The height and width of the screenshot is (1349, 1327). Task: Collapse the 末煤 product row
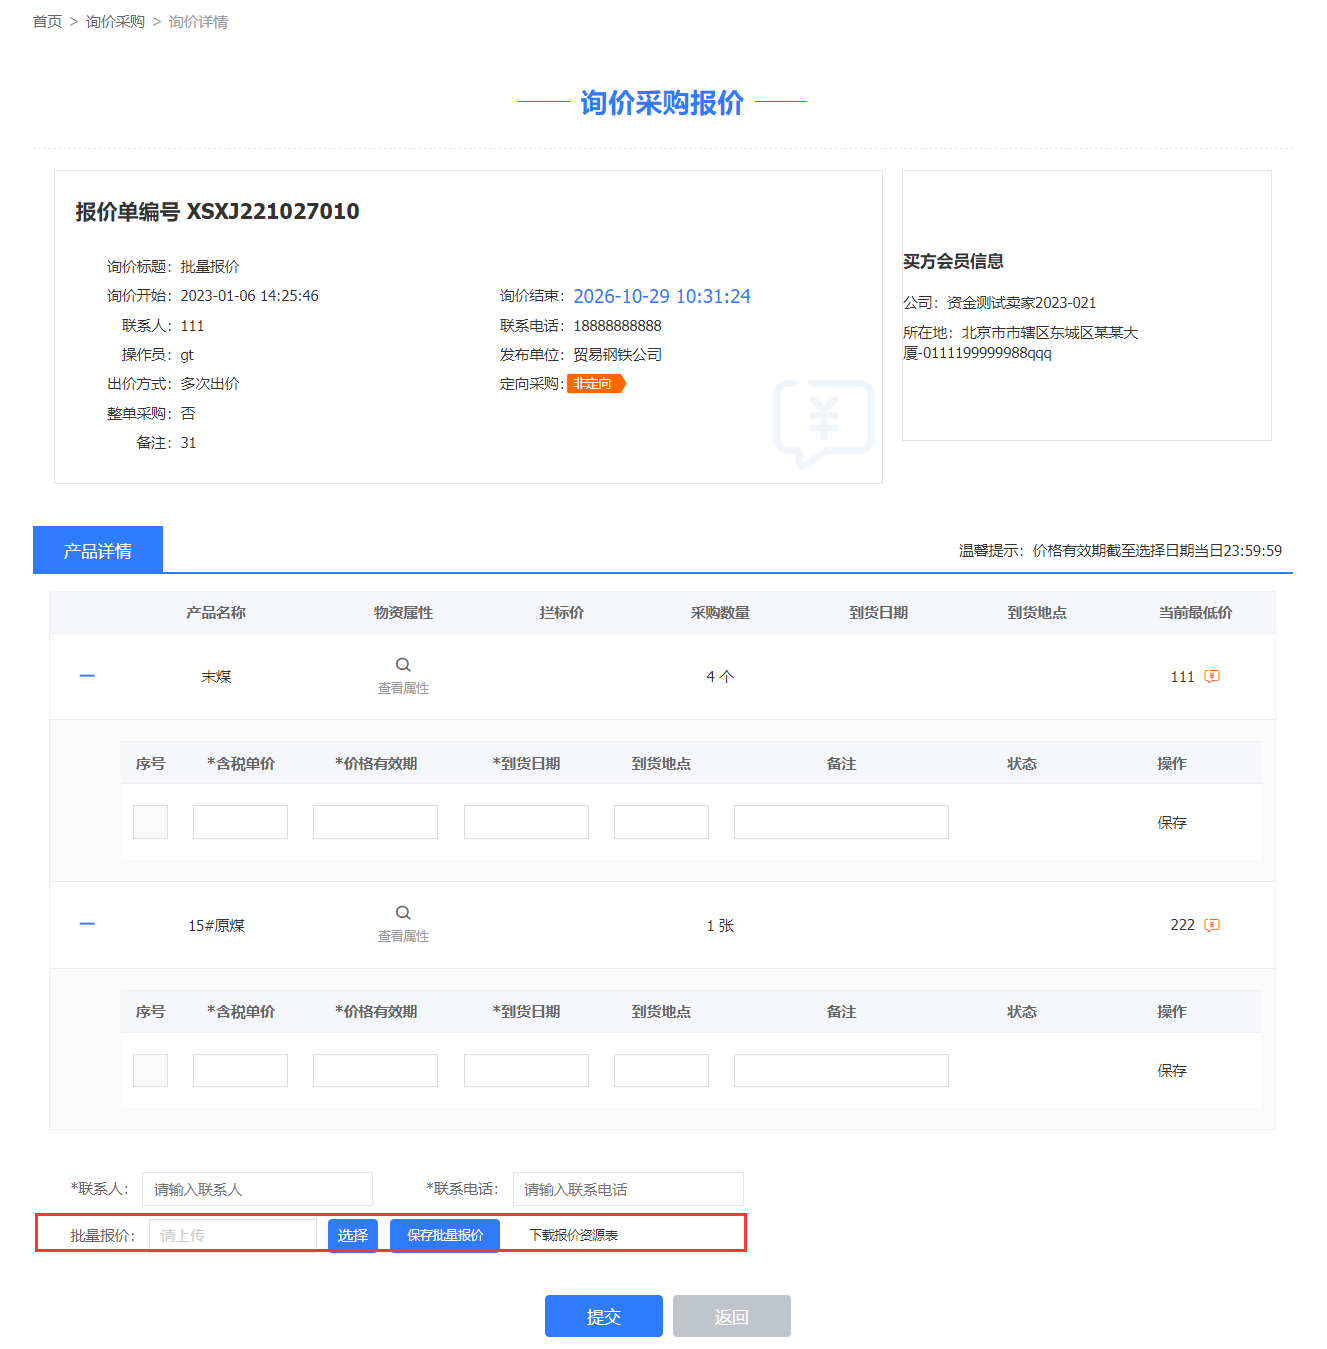pos(87,676)
